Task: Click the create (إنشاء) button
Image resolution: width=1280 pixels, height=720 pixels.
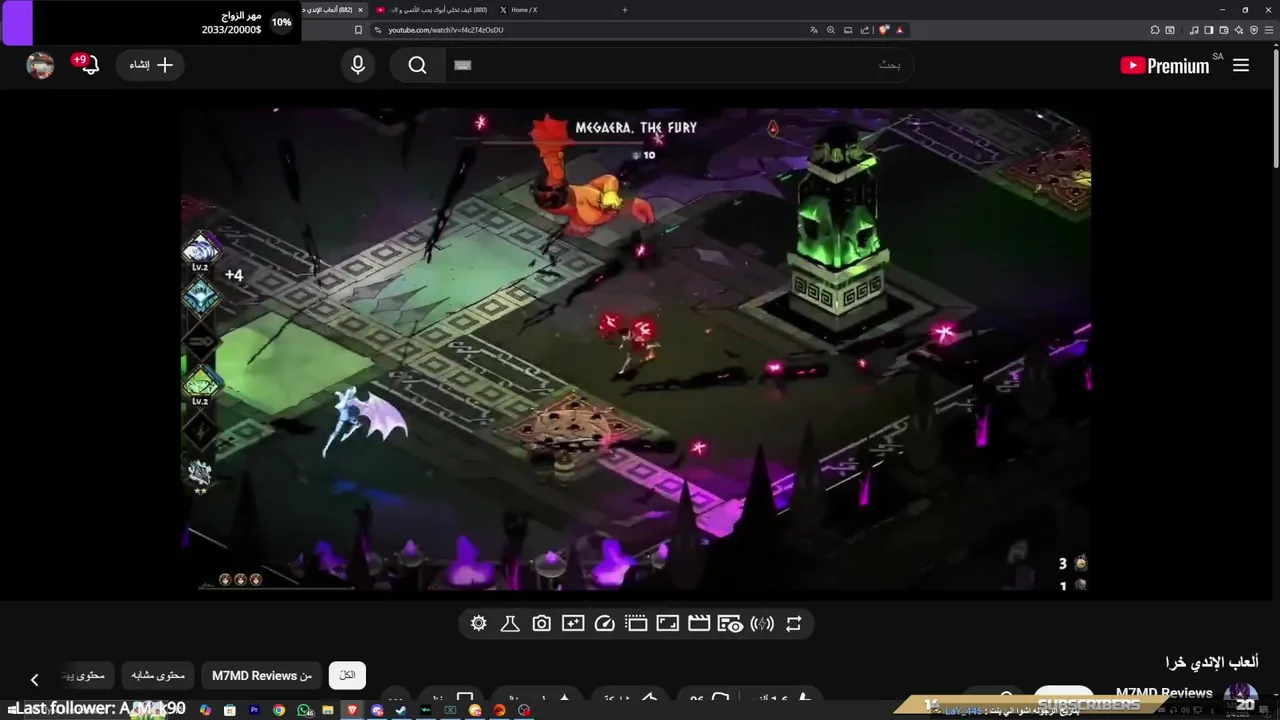Action: tap(151, 65)
